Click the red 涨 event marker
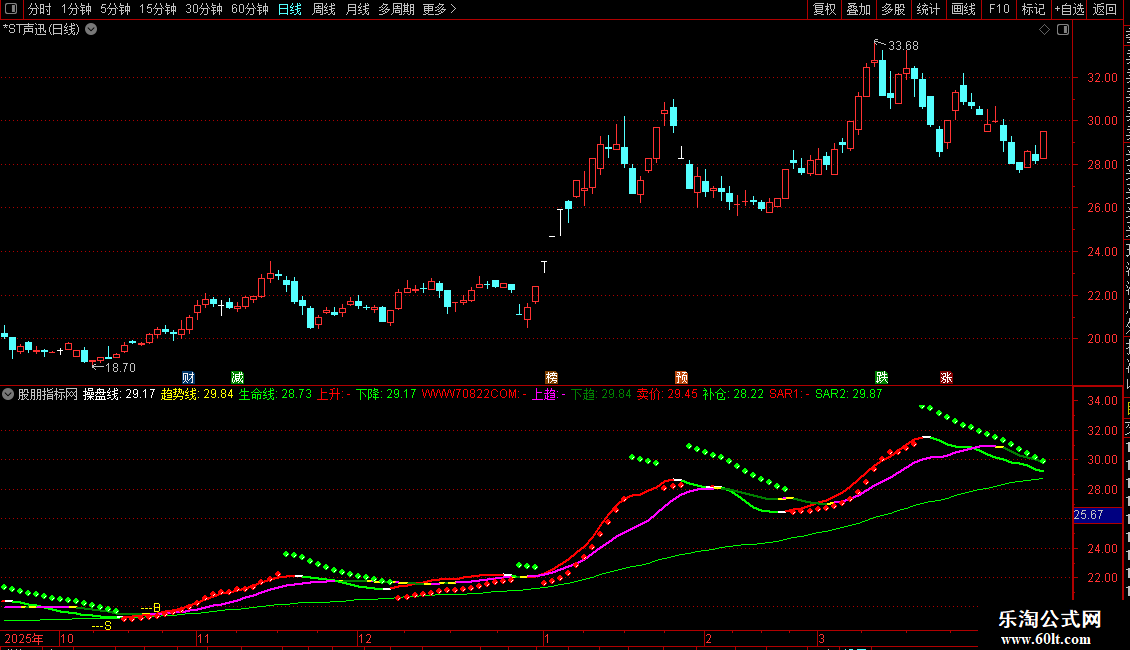The image size is (1130, 650). (x=946, y=378)
